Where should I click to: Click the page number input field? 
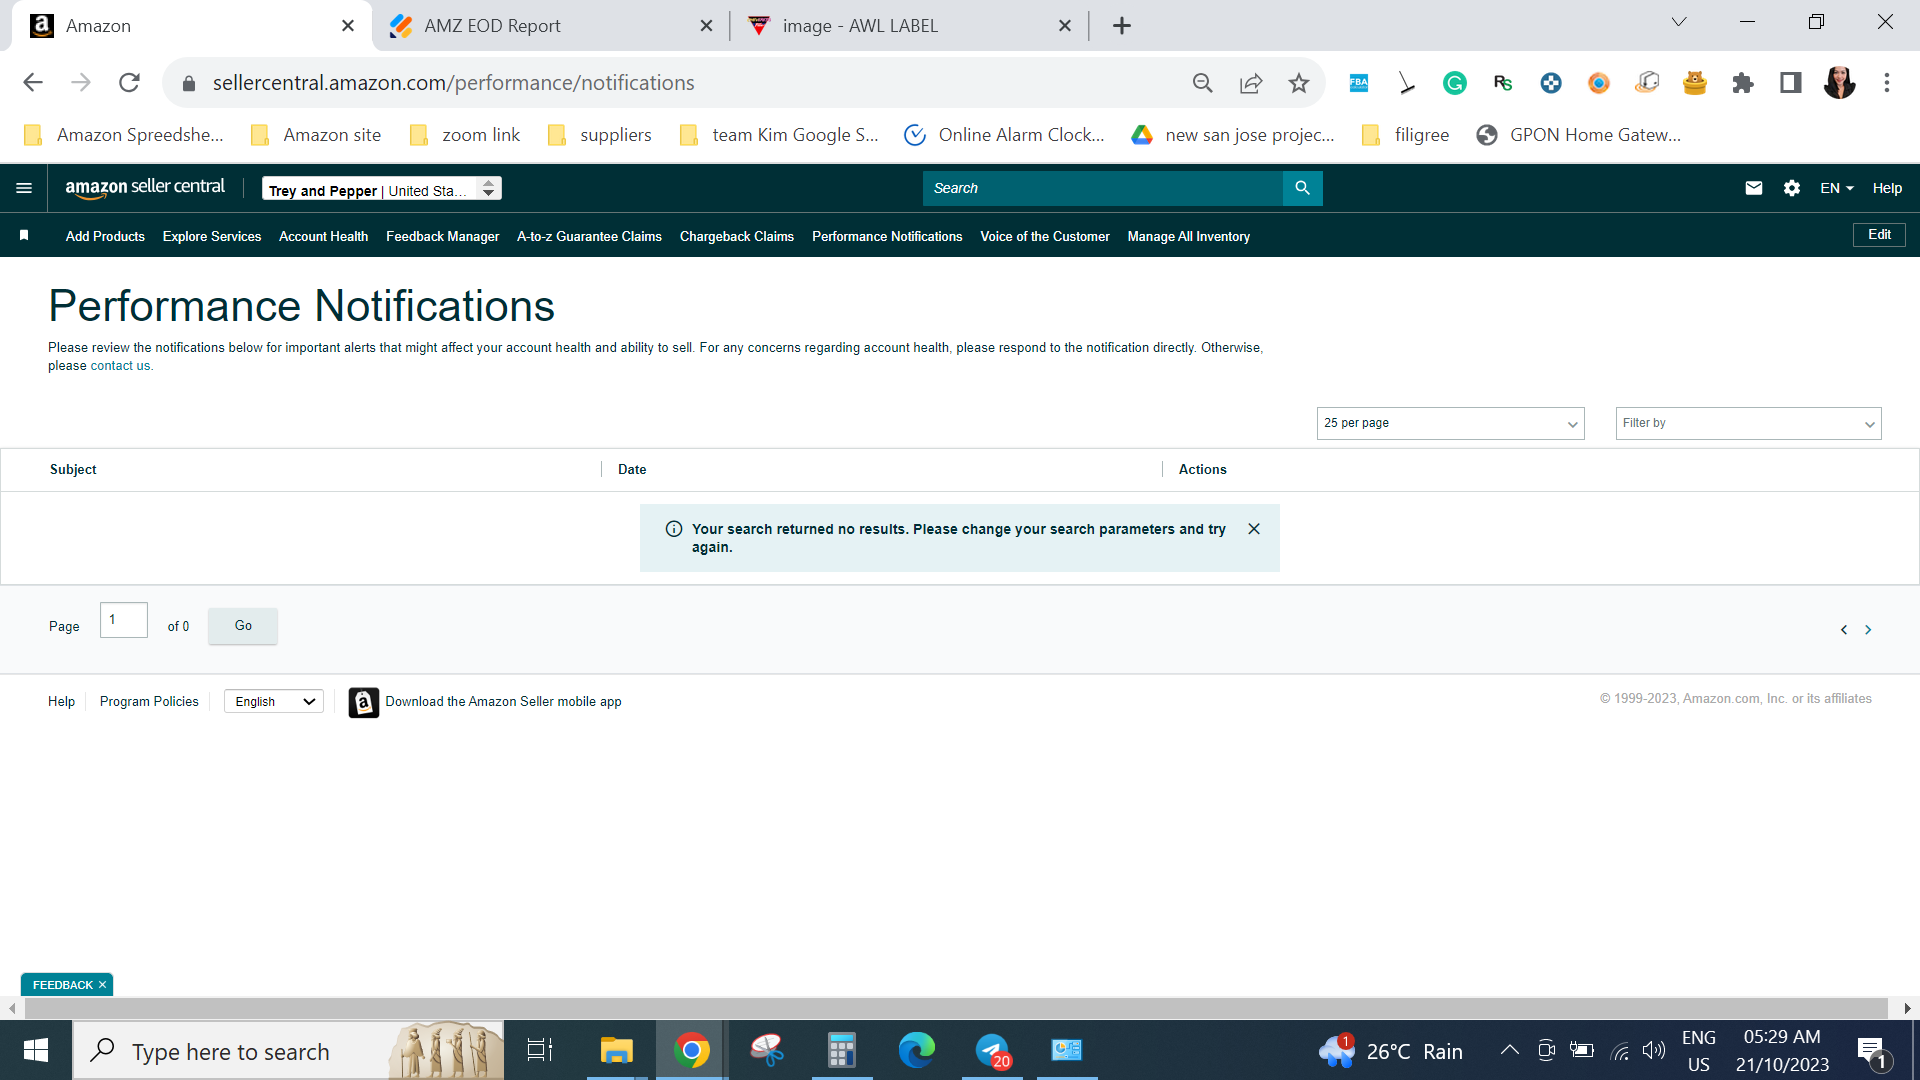124,620
